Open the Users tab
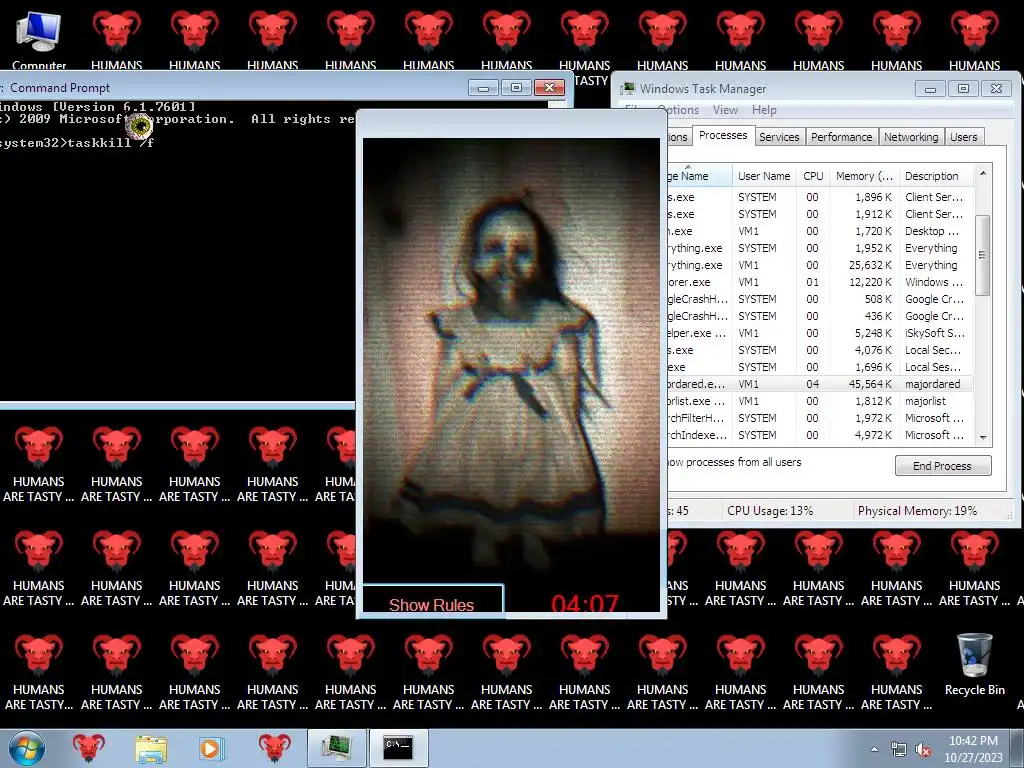The width and height of the screenshot is (1024, 768). [964, 137]
